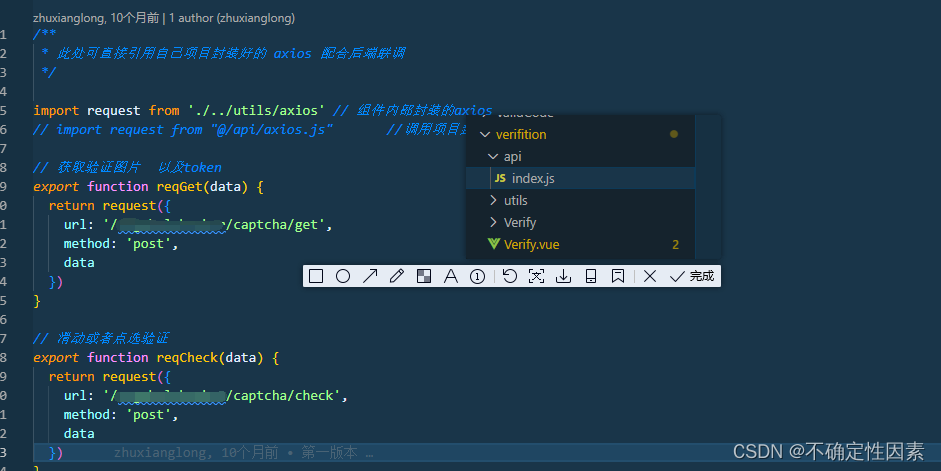Select the text annotation tool
941x471 pixels.
451,276
